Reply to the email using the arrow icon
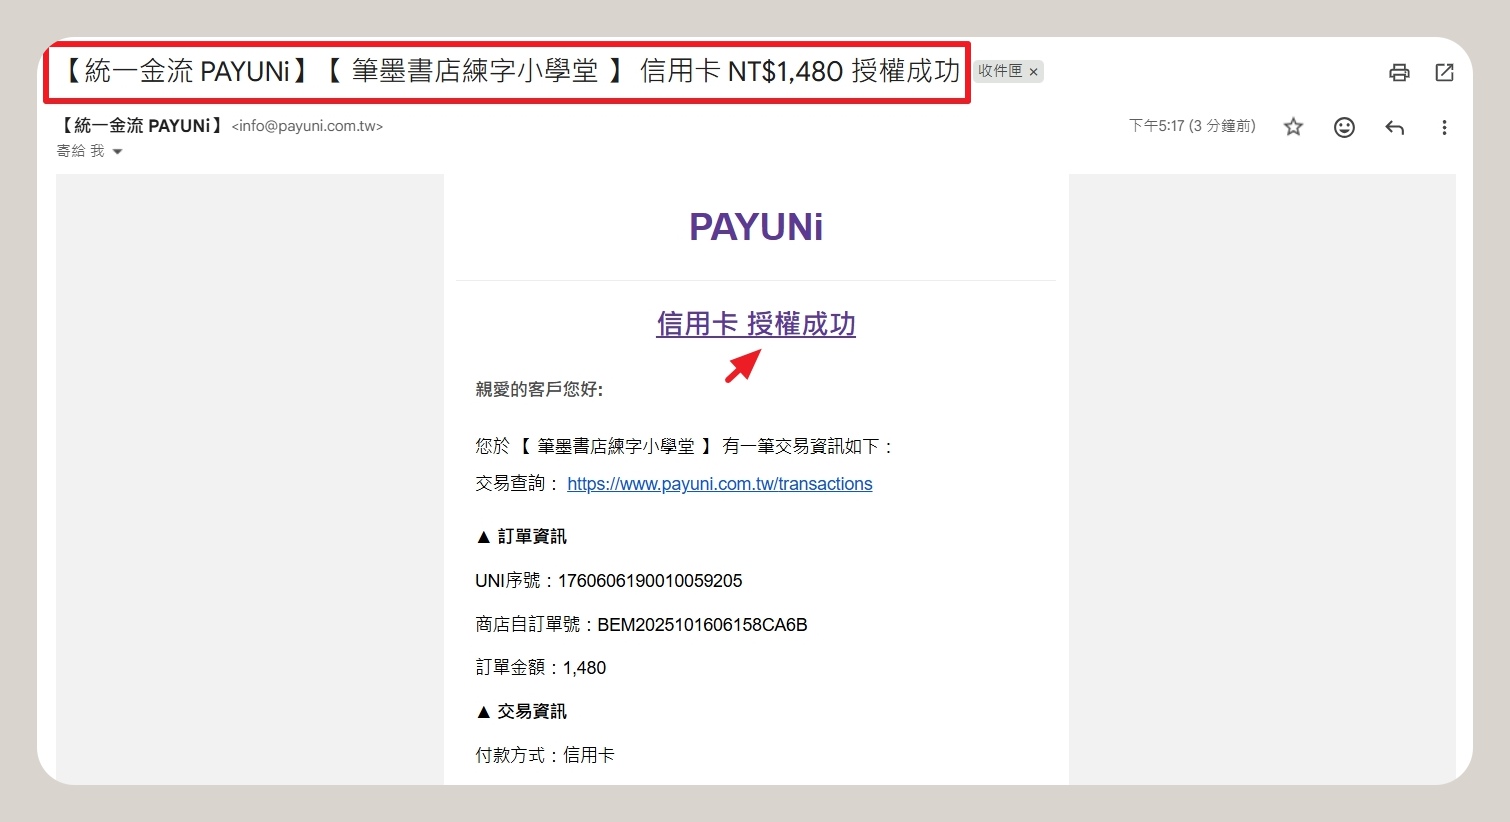 (x=1394, y=127)
